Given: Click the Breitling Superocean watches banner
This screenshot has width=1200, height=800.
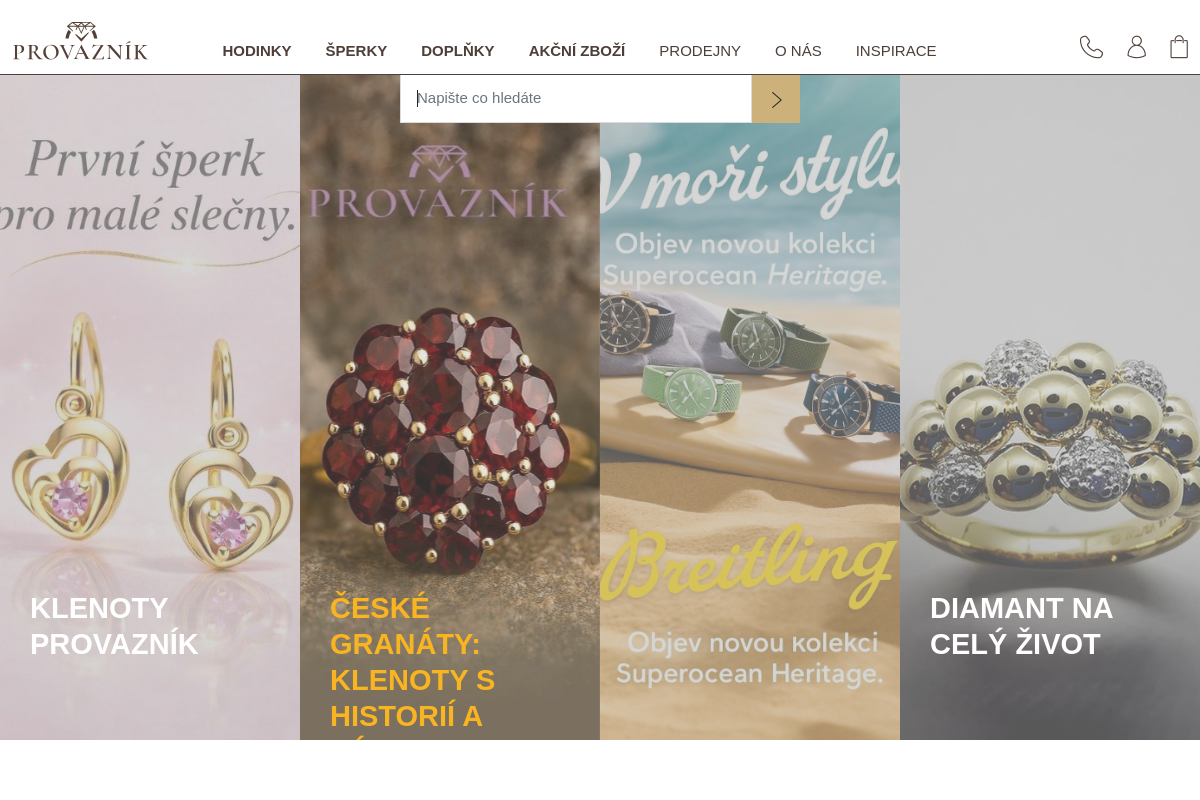Looking at the screenshot, I should point(750,420).
